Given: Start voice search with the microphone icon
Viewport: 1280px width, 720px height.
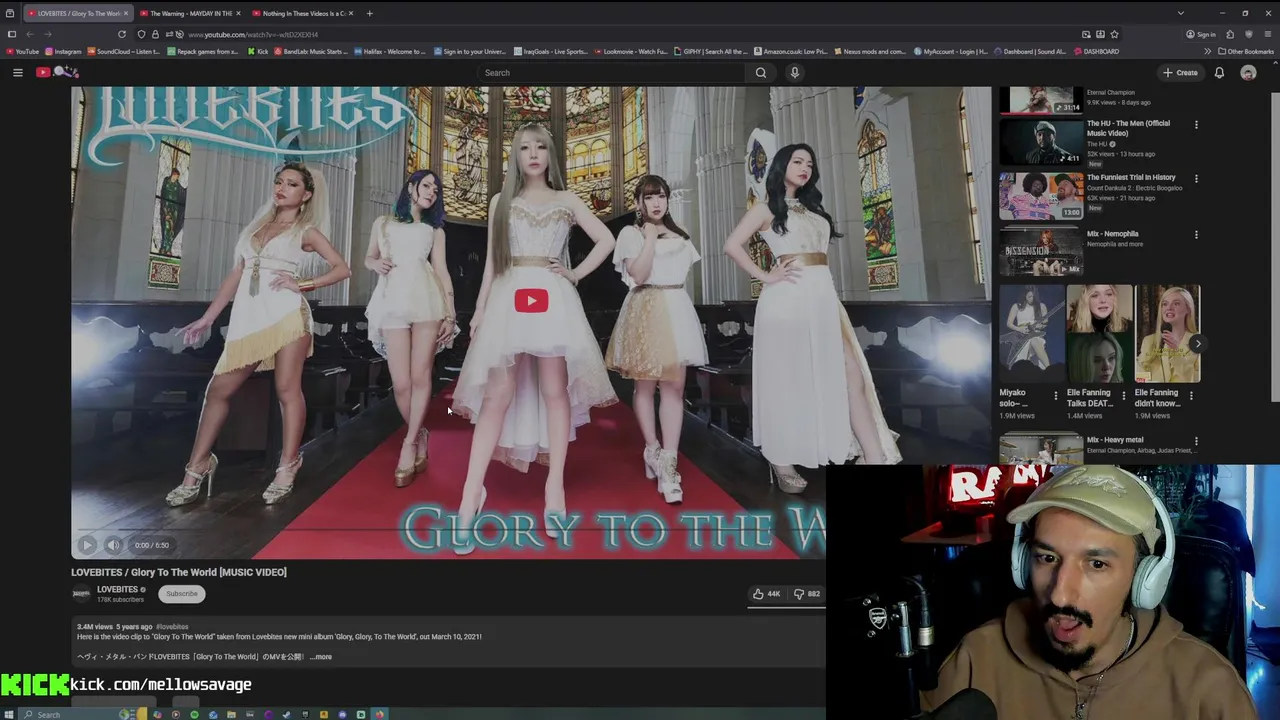Looking at the screenshot, I should coord(795,72).
